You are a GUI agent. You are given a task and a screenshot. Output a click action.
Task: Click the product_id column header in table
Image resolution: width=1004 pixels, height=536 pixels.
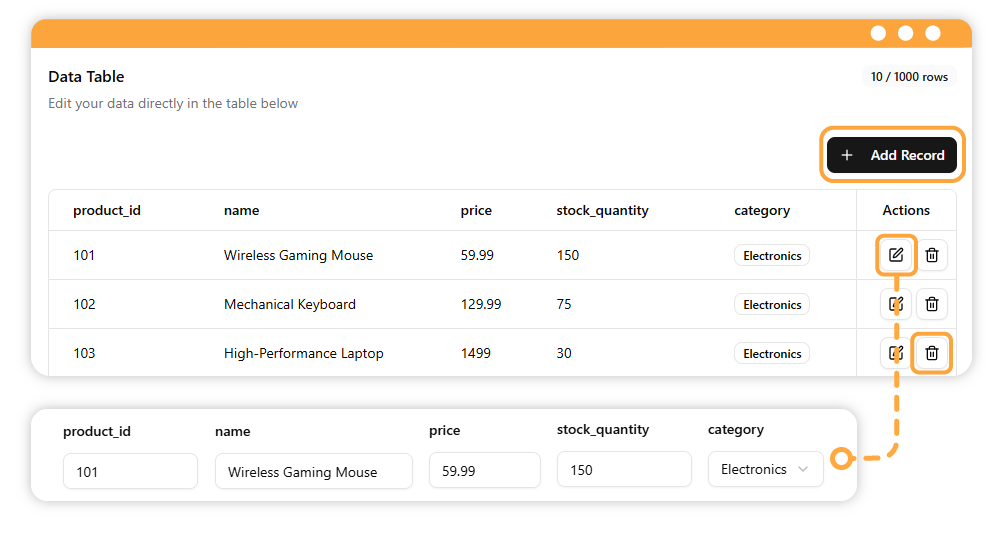(107, 210)
